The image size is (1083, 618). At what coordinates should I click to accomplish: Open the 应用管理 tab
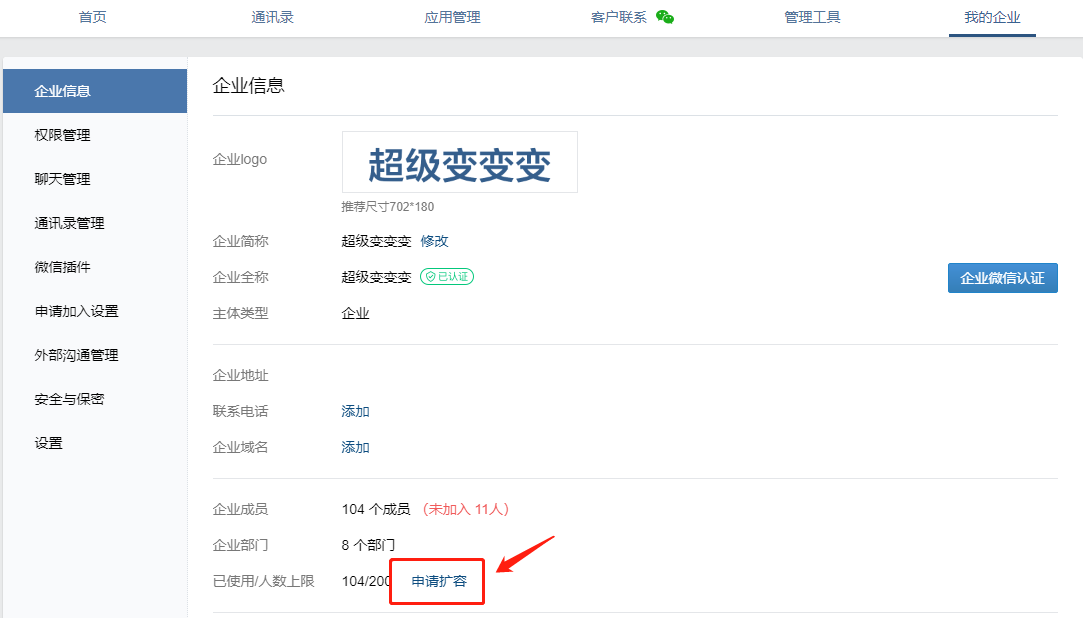452,17
